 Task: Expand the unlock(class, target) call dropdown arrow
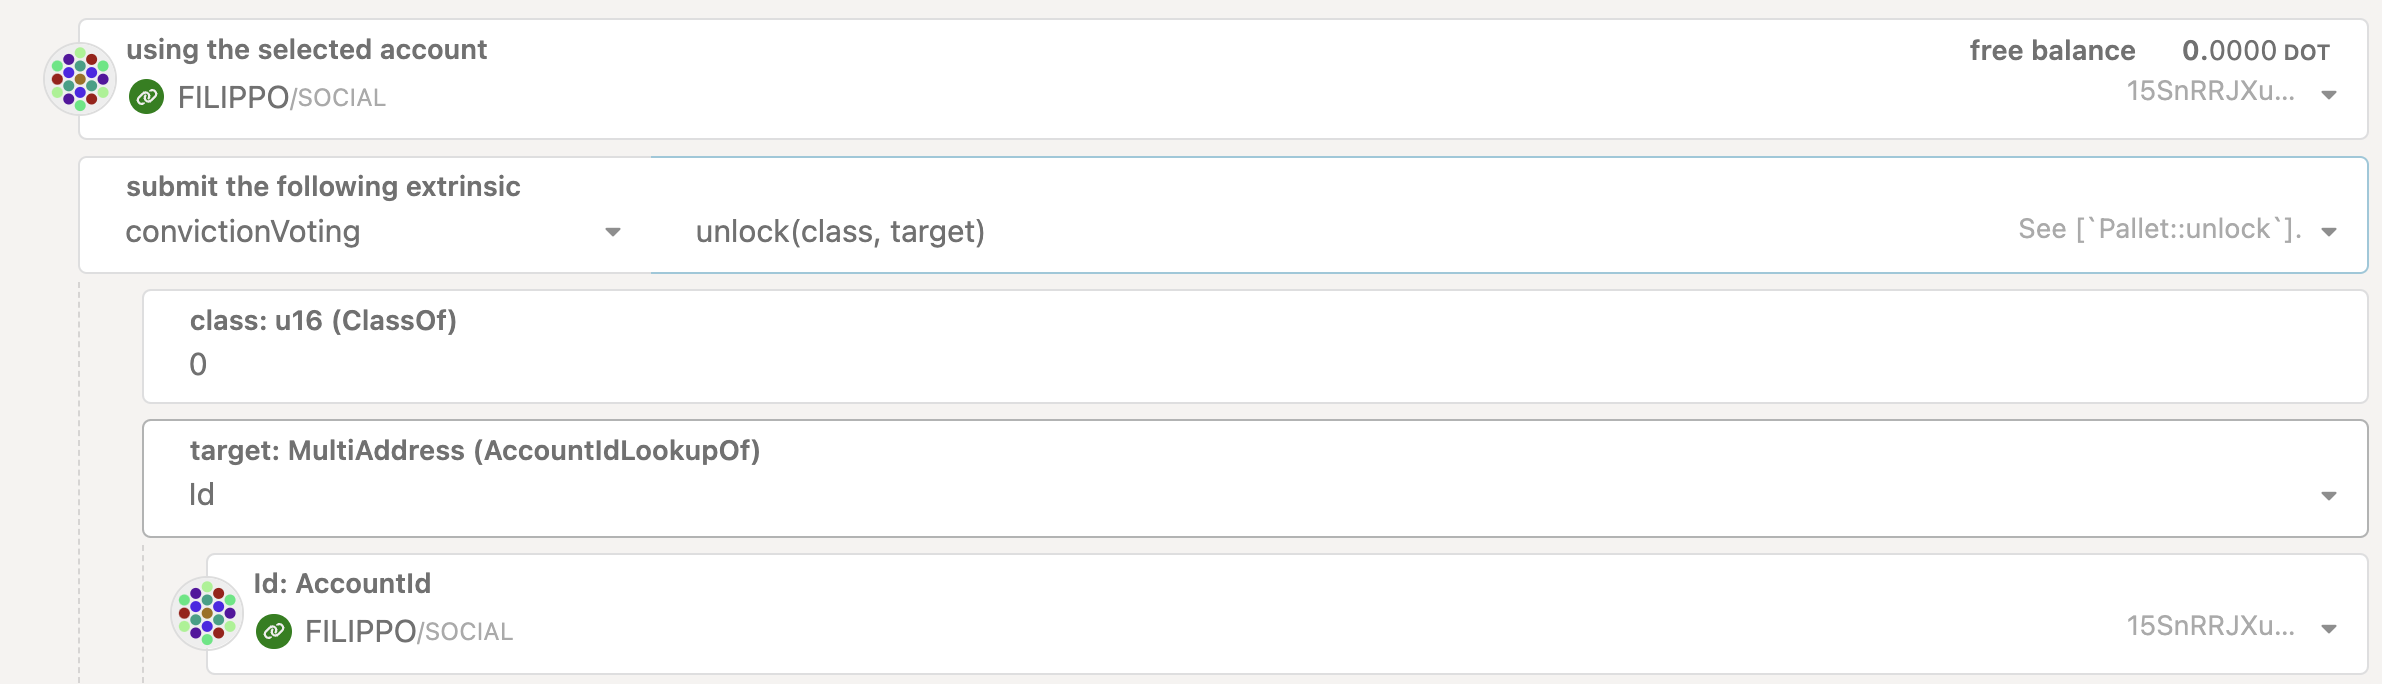click(2328, 232)
